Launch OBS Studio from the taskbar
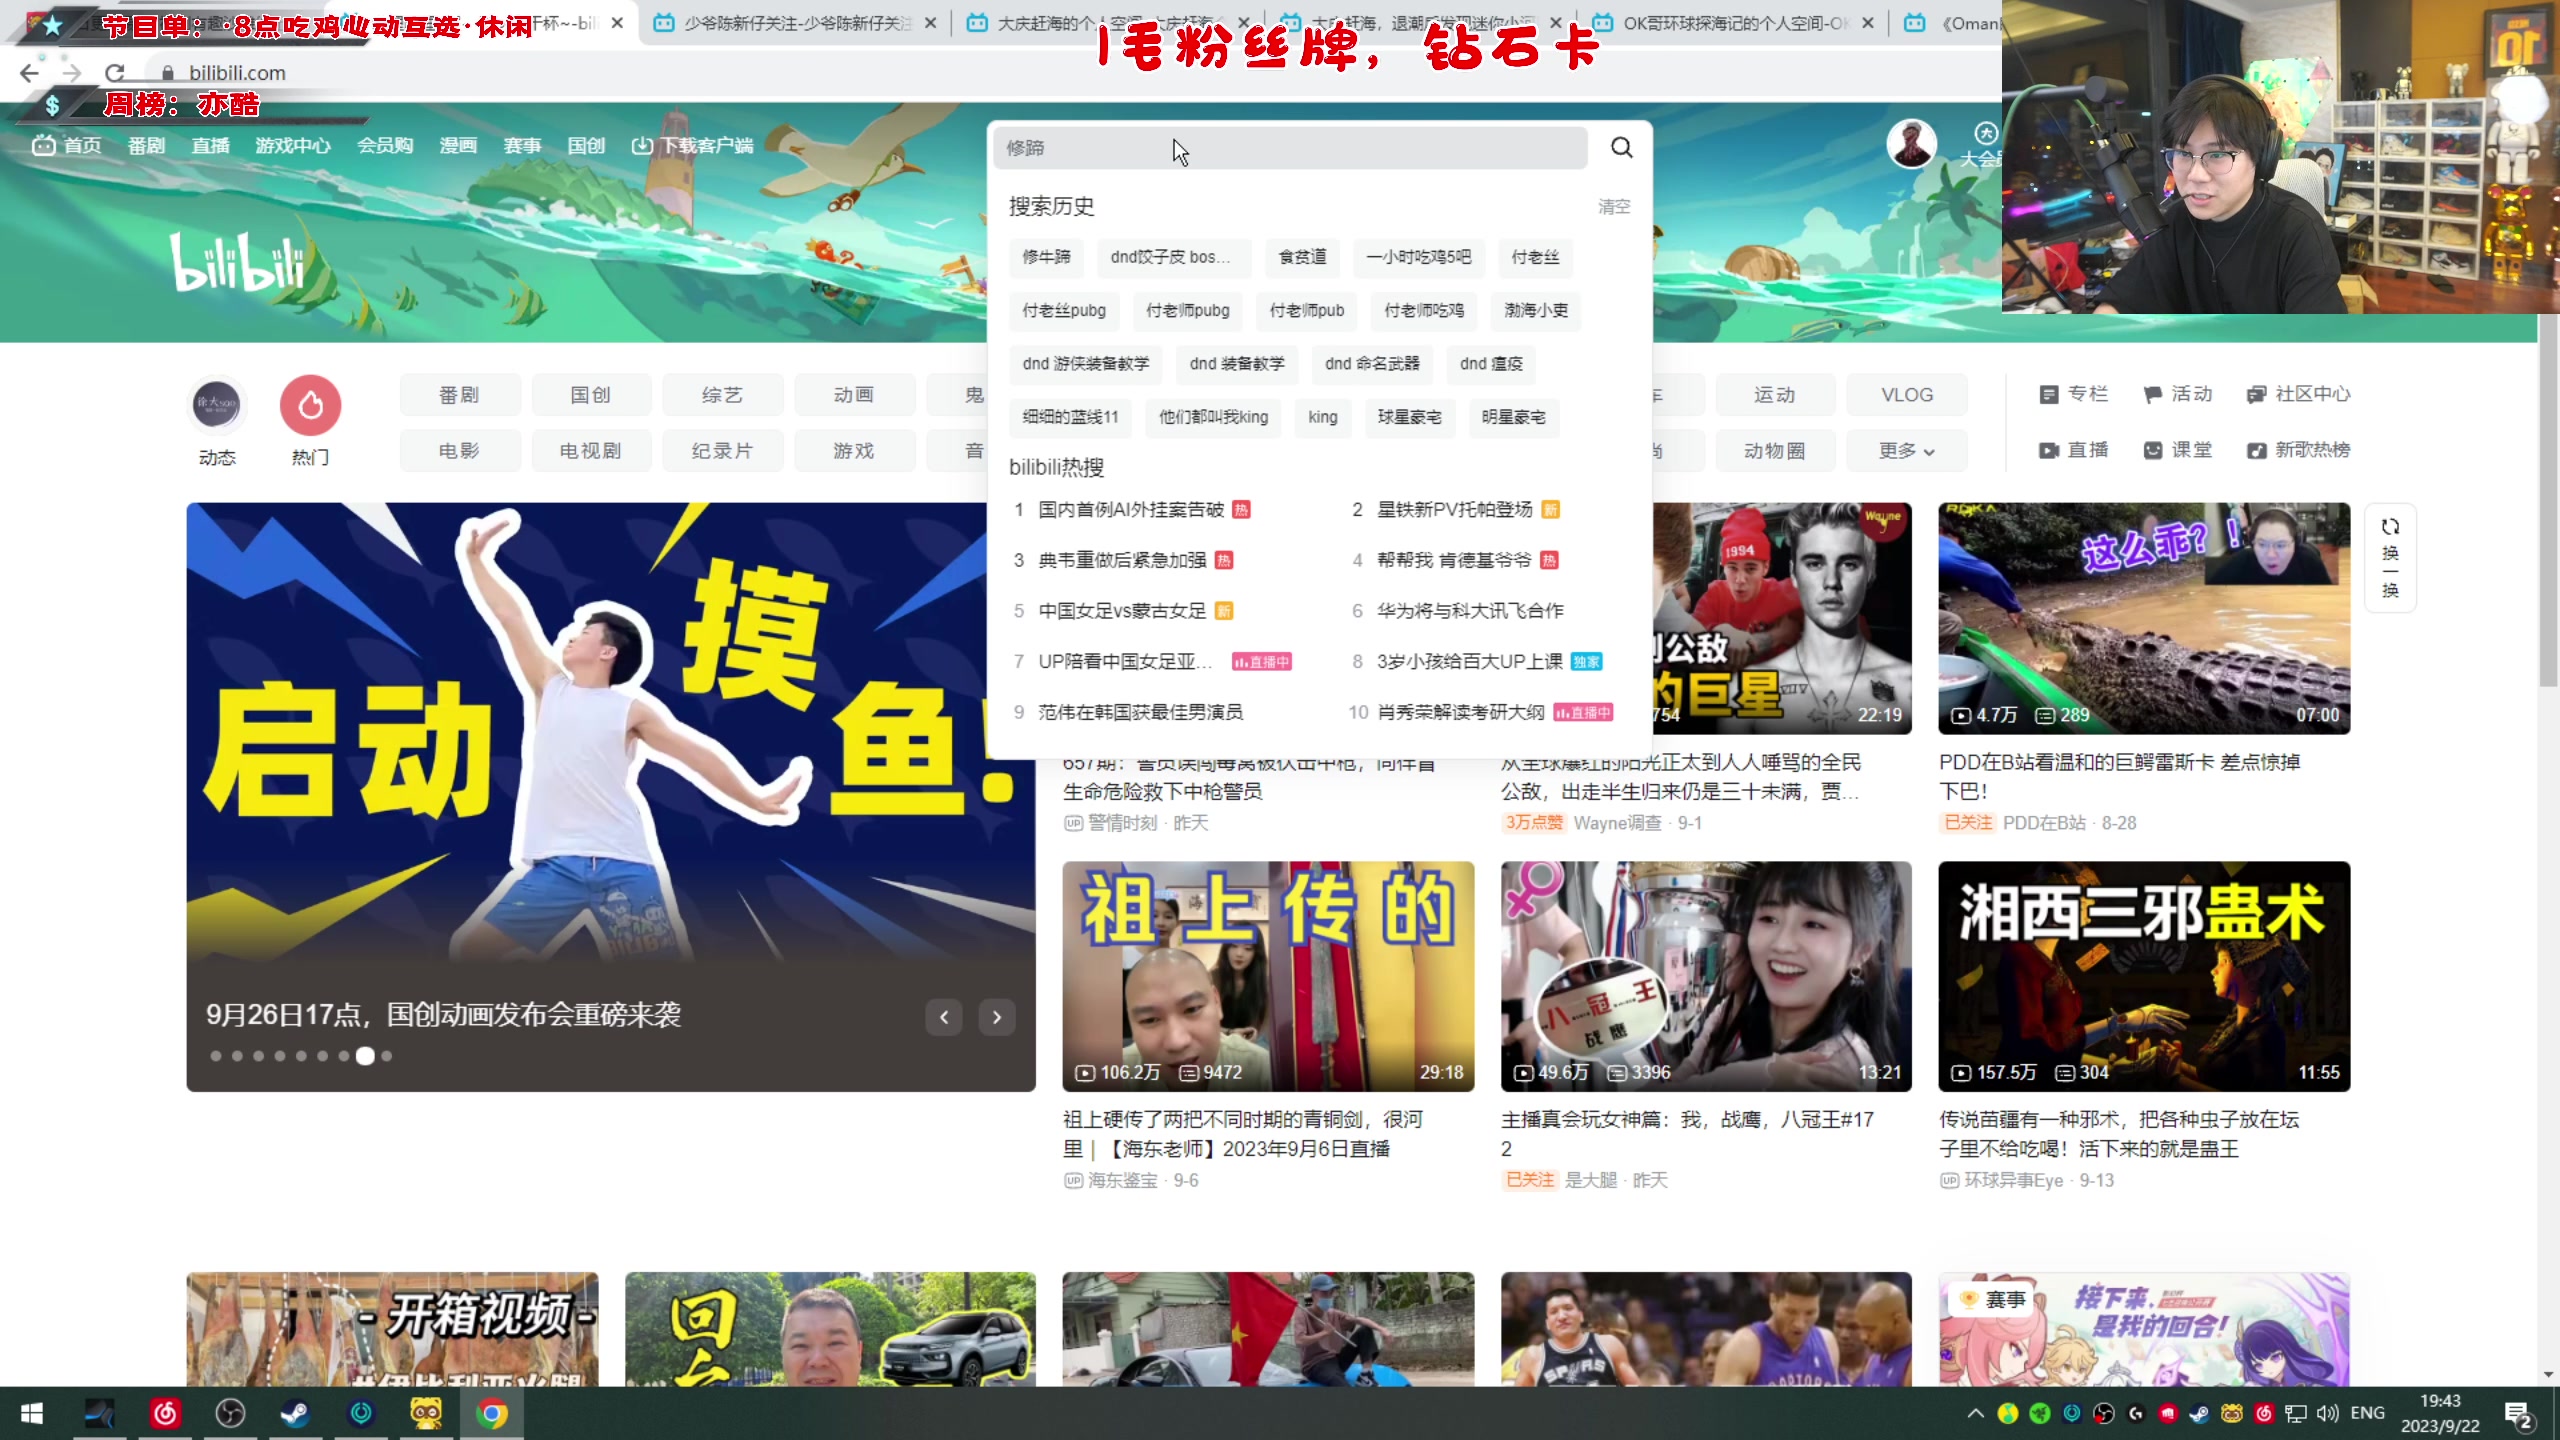 (x=229, y=1413)
